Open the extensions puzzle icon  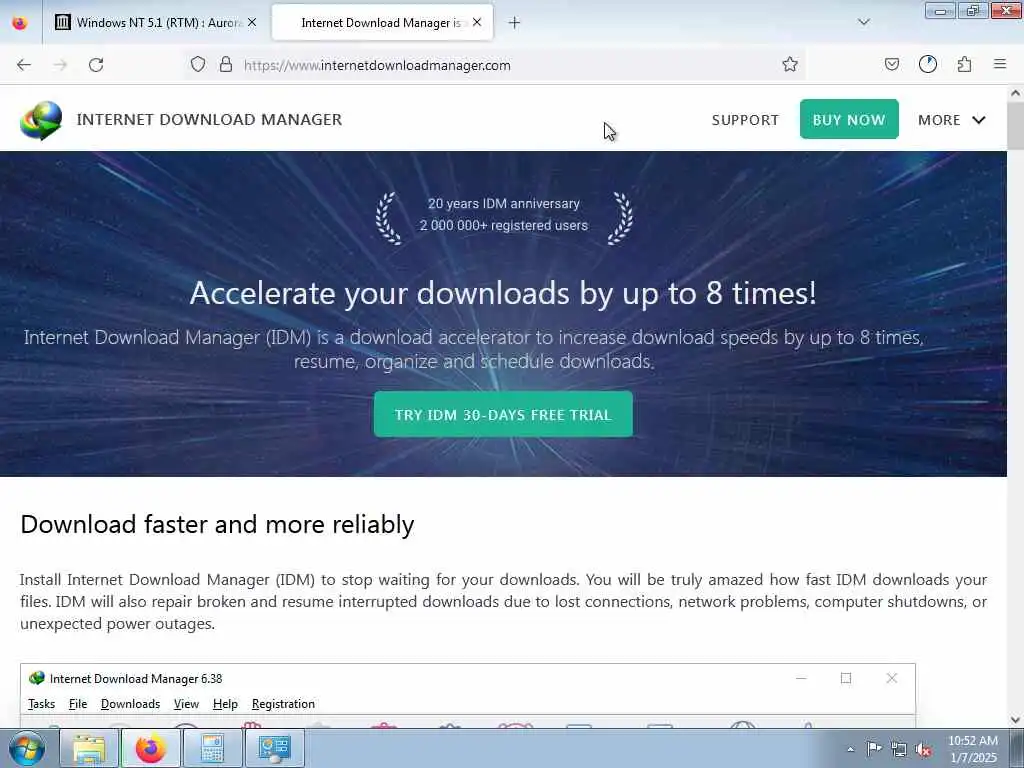coord(964,64)
